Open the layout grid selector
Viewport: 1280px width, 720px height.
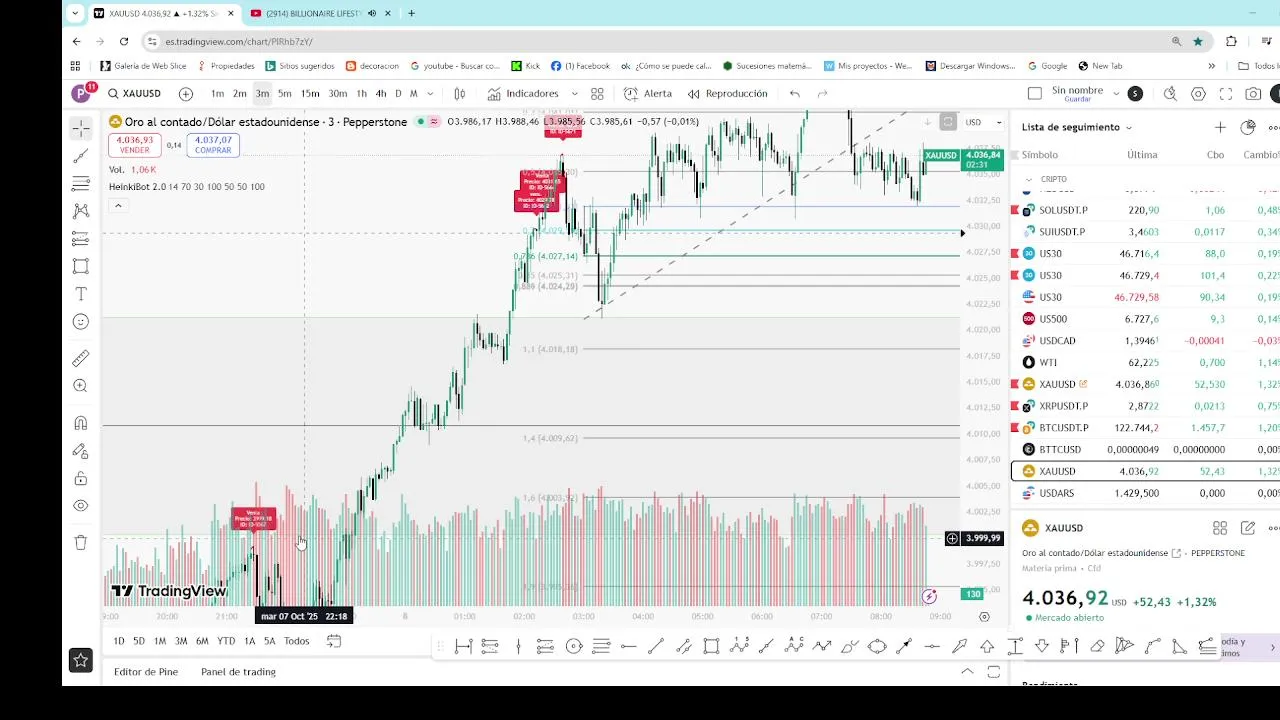597,94
